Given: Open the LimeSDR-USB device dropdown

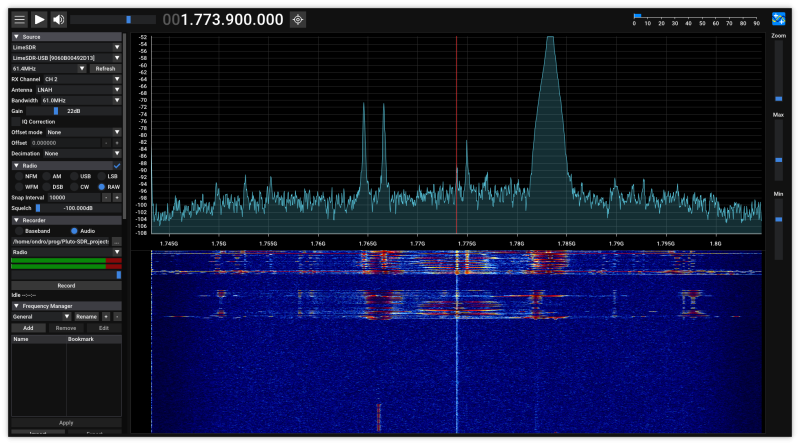Looking at the screenshot, I should pos(66,58).
